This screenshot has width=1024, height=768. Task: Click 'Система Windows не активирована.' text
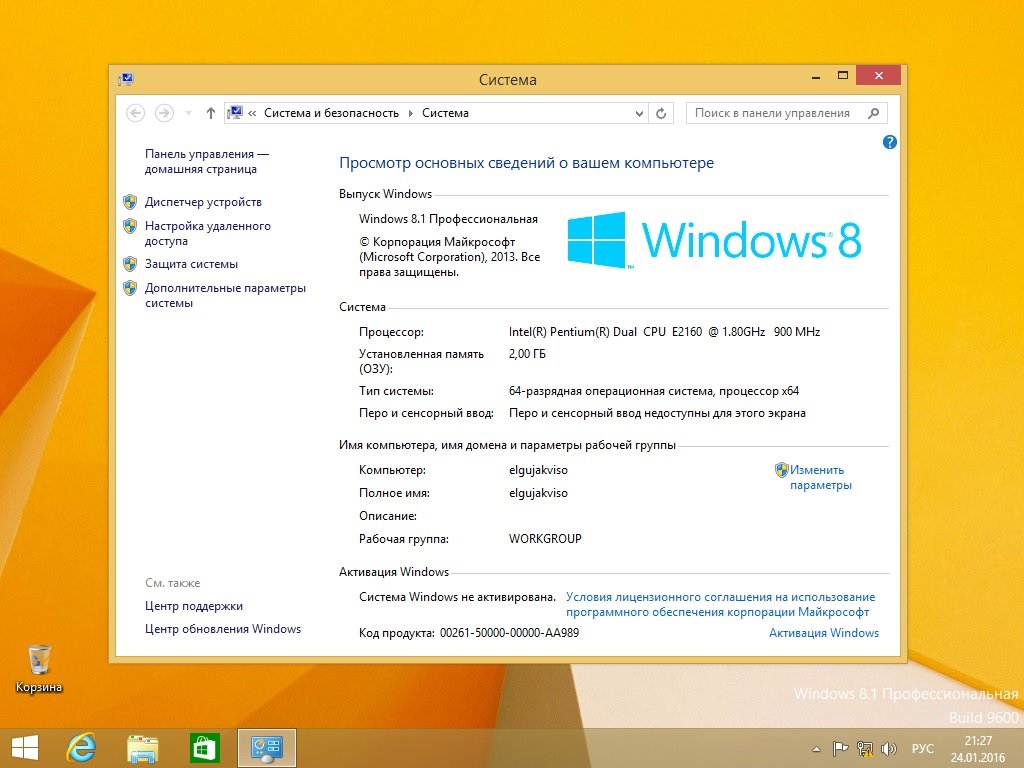(x=457, y=597)
